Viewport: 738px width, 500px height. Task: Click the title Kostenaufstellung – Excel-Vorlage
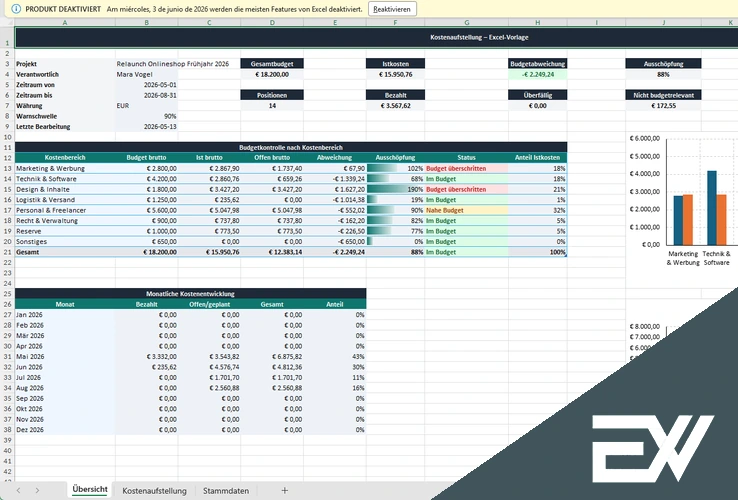479,37
